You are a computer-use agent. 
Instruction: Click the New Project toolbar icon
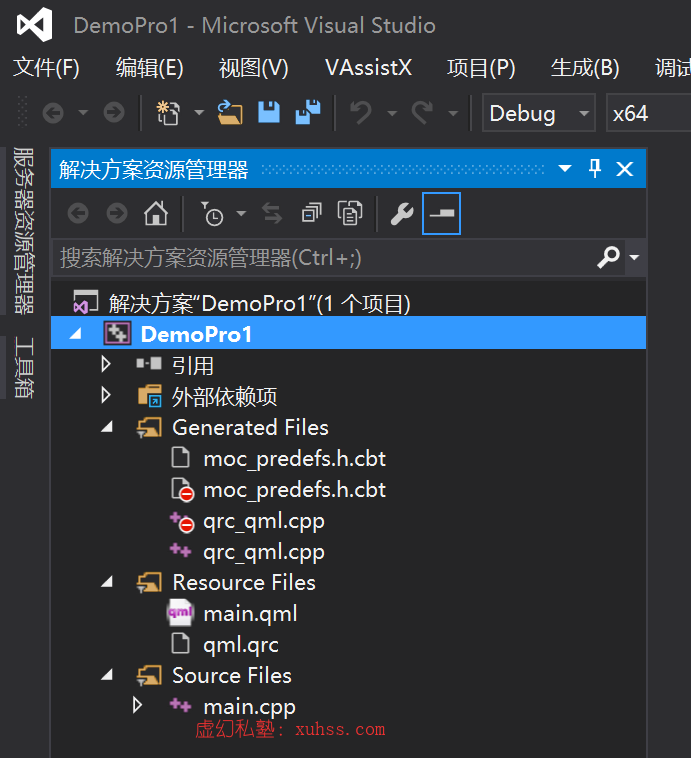point(168,113)
